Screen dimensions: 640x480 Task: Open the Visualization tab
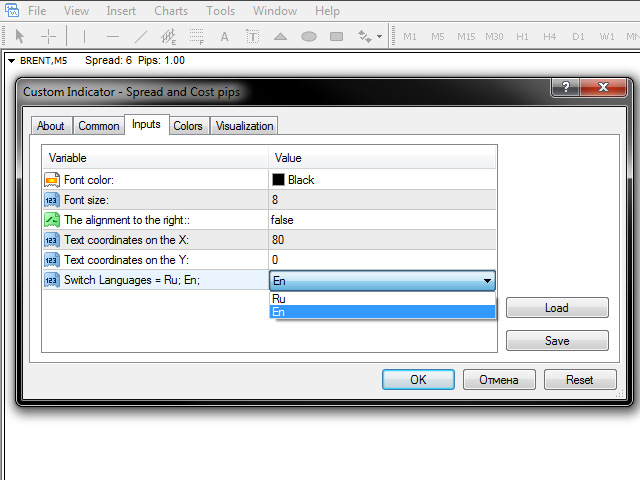click(x=244, y=126)
